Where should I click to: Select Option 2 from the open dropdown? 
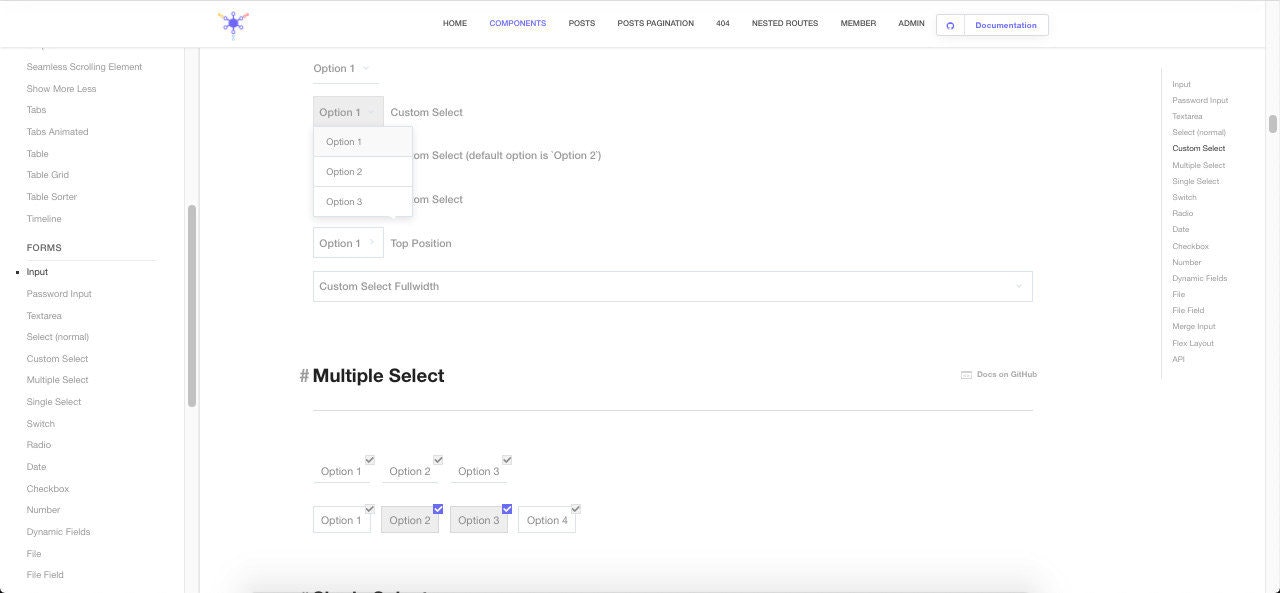(x=344, y=171)
